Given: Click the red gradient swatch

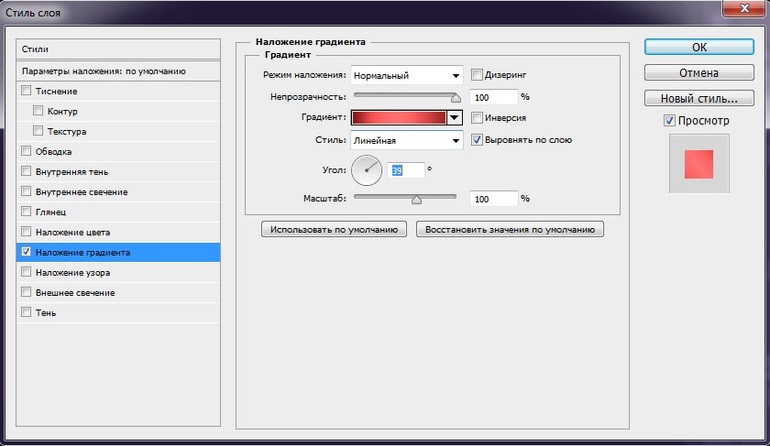Looking at the screenshot, I should [x=399, y=117].
